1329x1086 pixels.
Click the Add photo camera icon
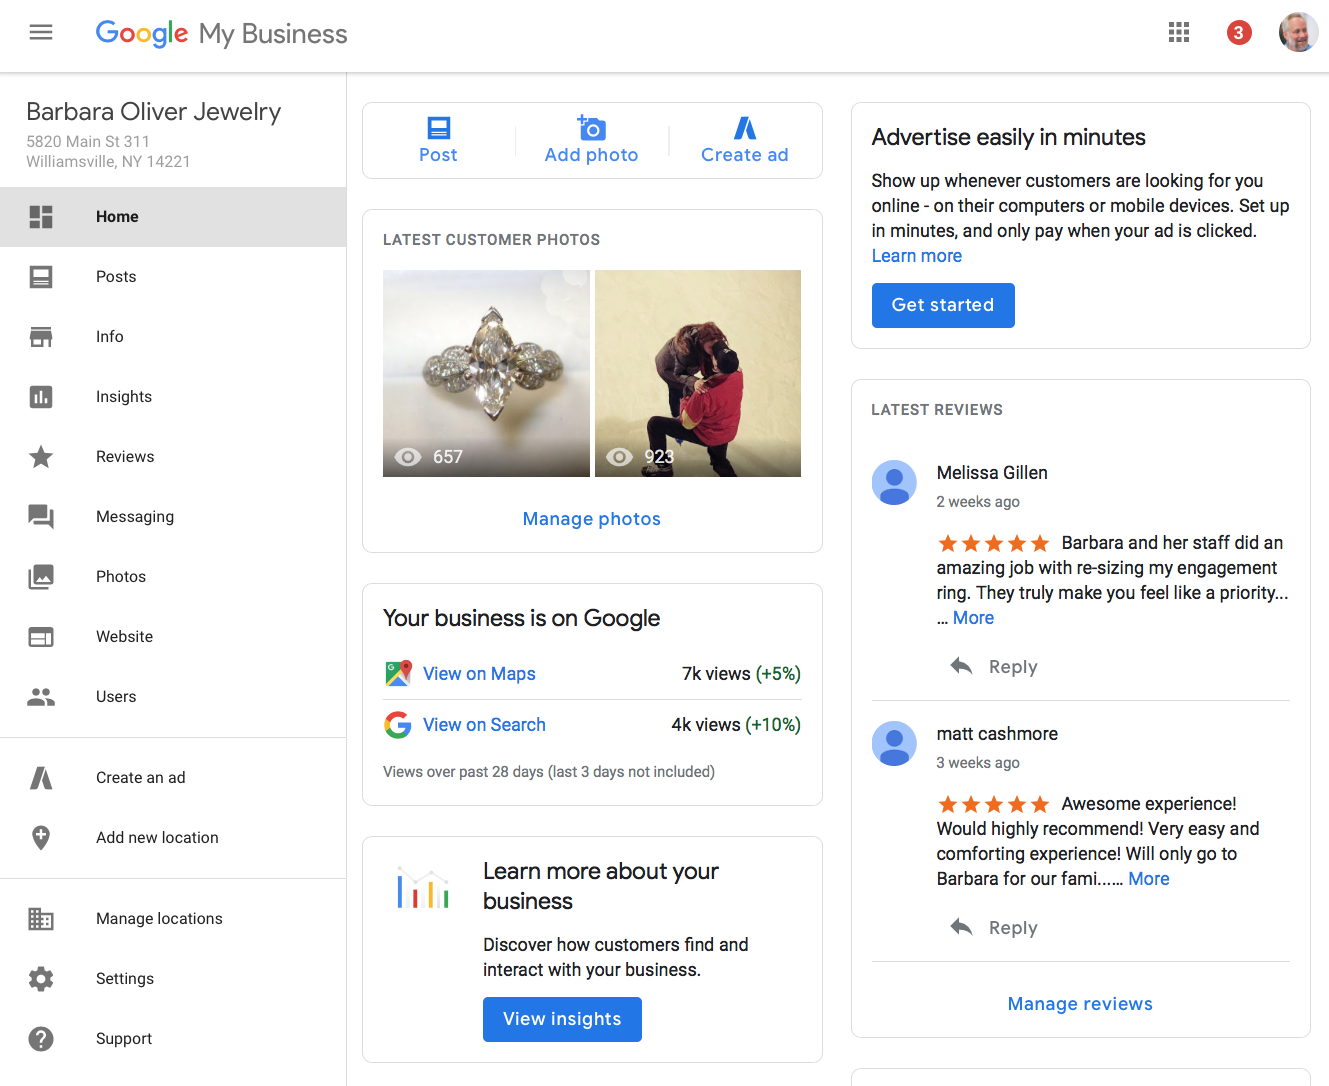[x=591, y=127]
